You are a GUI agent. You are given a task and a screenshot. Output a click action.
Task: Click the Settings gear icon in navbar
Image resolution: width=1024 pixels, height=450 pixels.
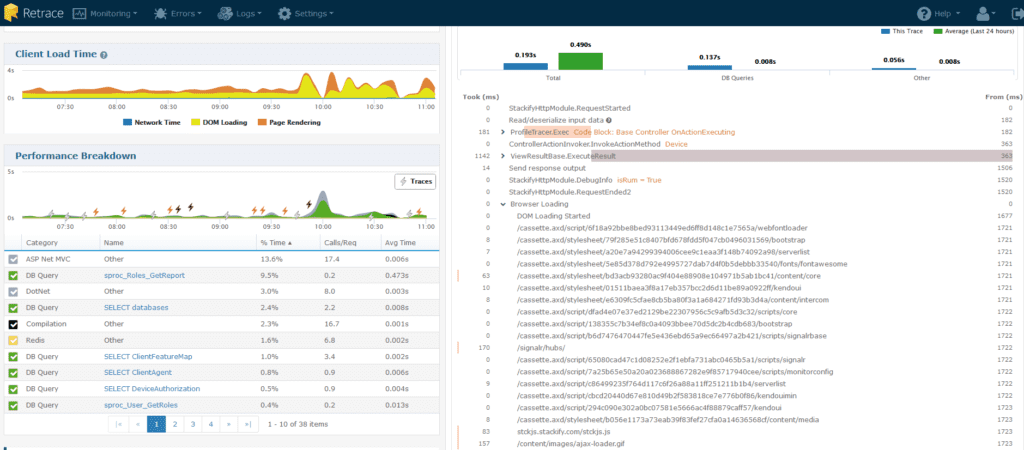pyautogui.click(x=284, y=13)
